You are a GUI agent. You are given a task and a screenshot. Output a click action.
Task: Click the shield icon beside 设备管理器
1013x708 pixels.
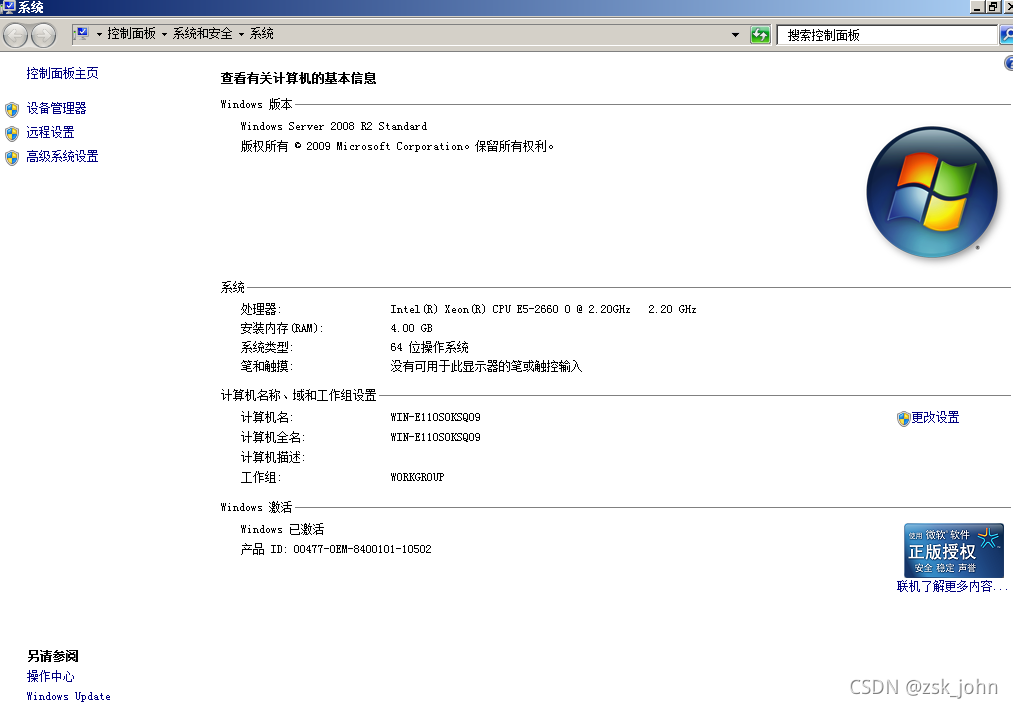tap(12, 109)
